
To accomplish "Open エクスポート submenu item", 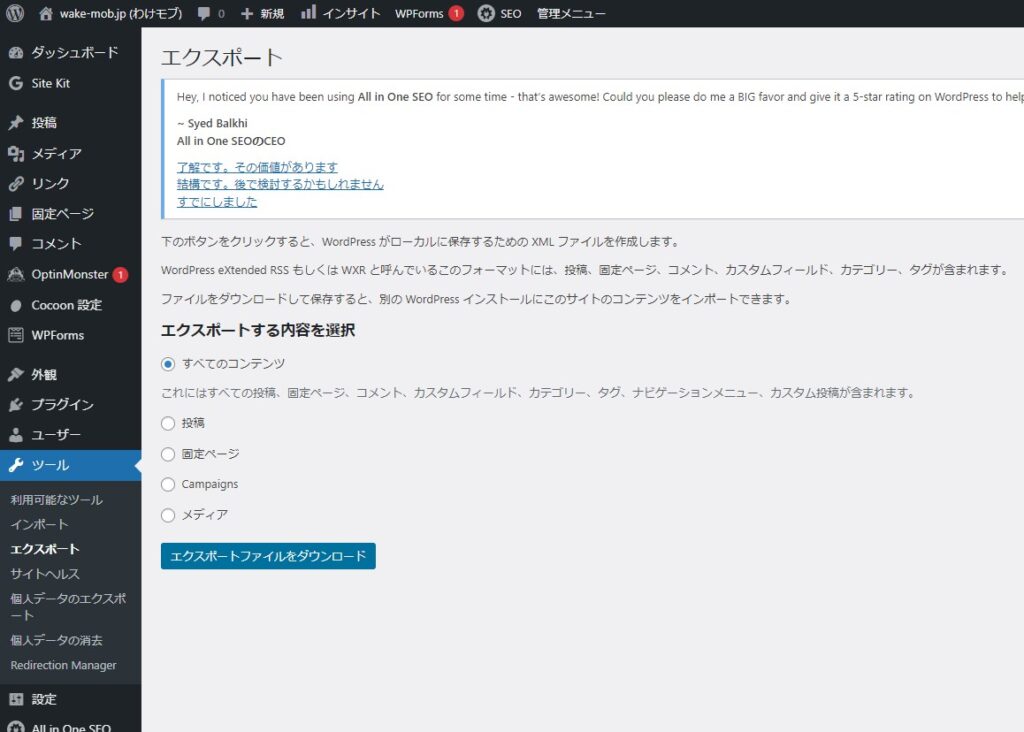I will (x=44, y=549).
